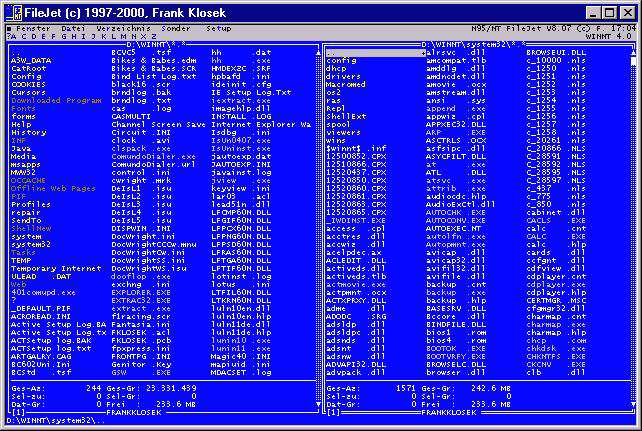Select Macromed folder in right panel
The width and height of the screenshot is (642, 431).
pos(346,84)
